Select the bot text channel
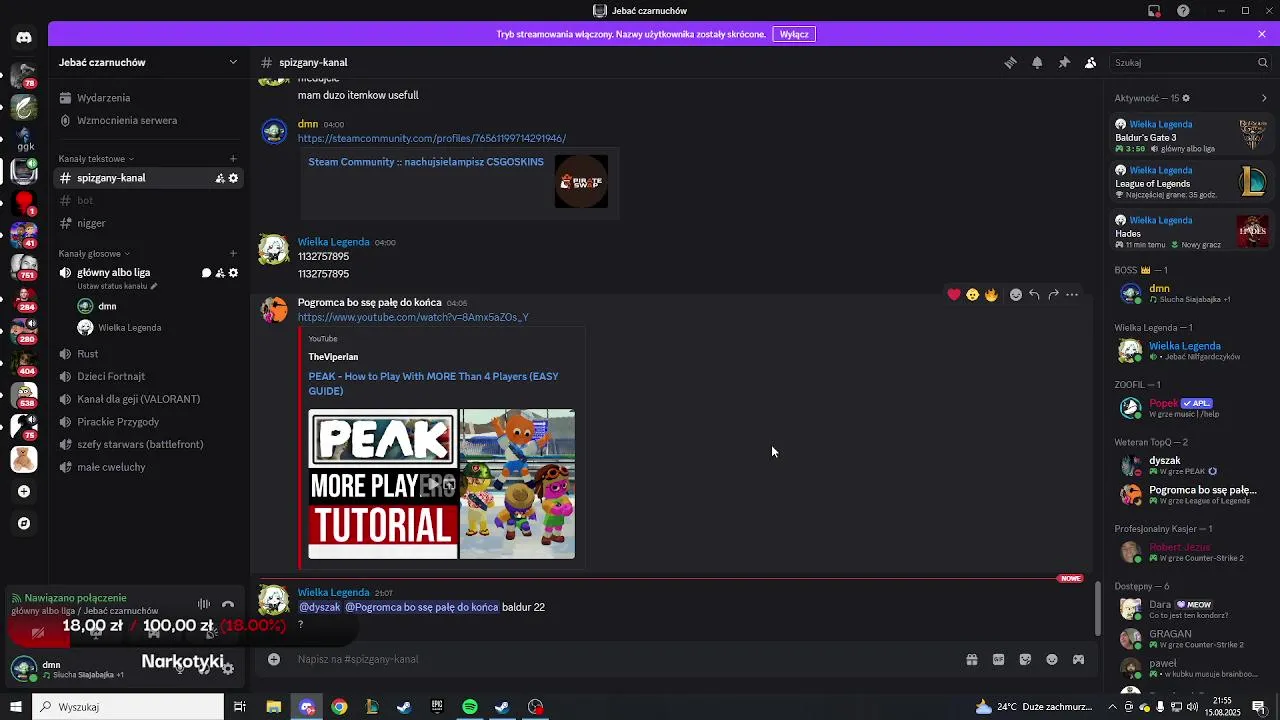The height and width of the screenshot is (720, 1280). pos(148,200)
